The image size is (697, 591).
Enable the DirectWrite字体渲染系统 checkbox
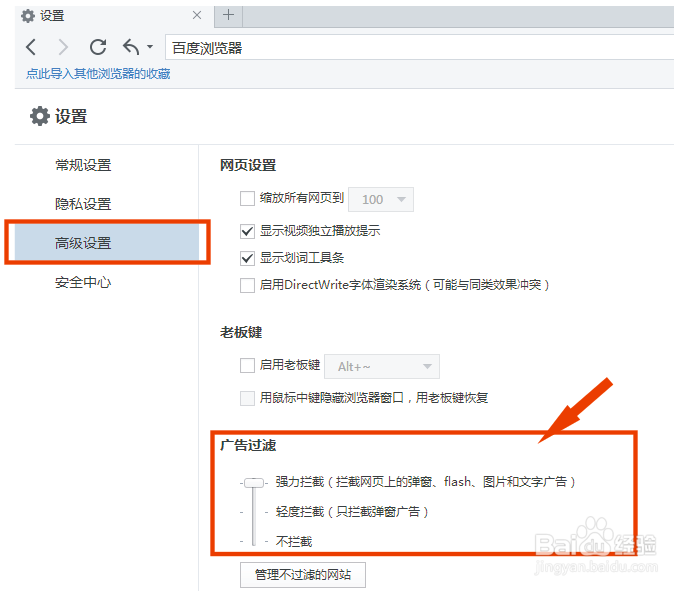247,285
